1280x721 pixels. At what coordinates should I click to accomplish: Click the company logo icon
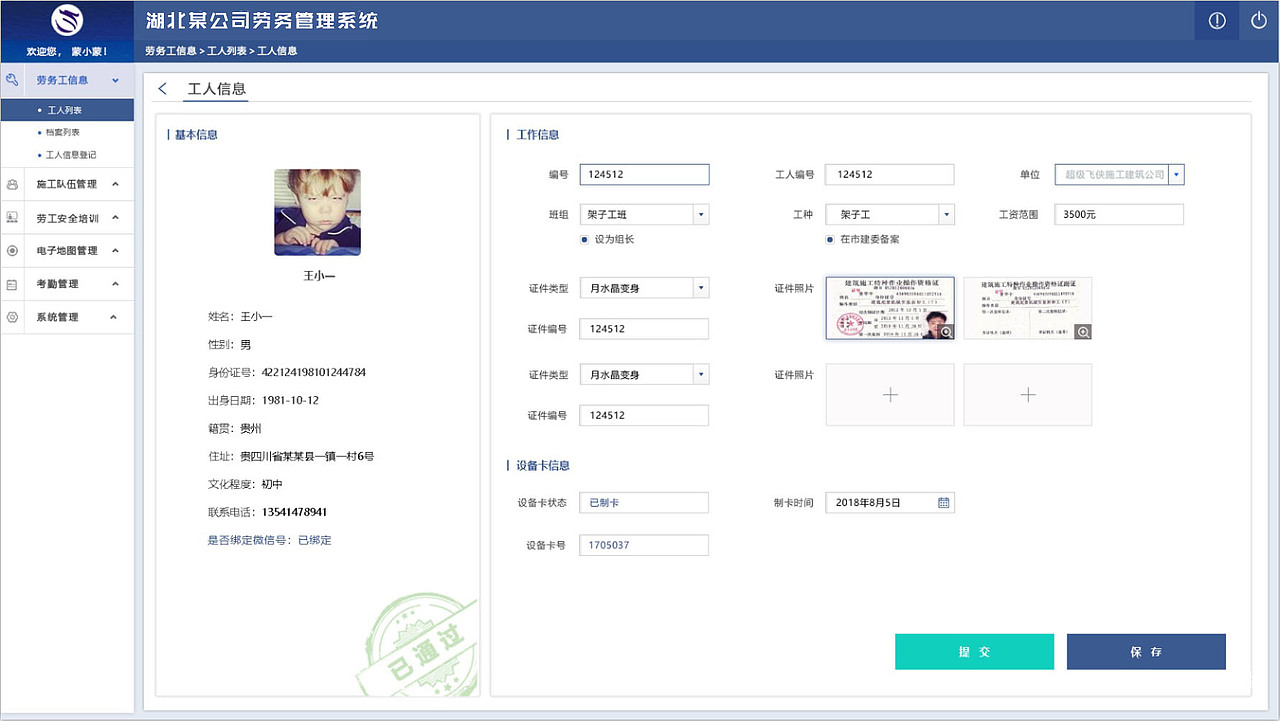[x=67, y=20]
